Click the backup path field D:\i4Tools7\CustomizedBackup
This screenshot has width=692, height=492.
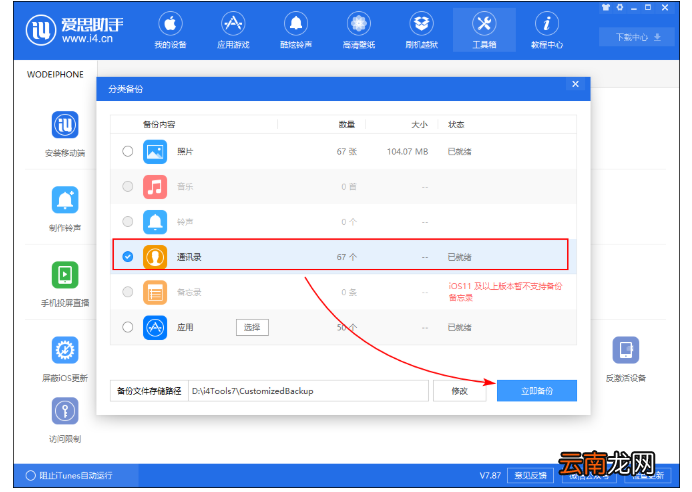pos(308,391)
